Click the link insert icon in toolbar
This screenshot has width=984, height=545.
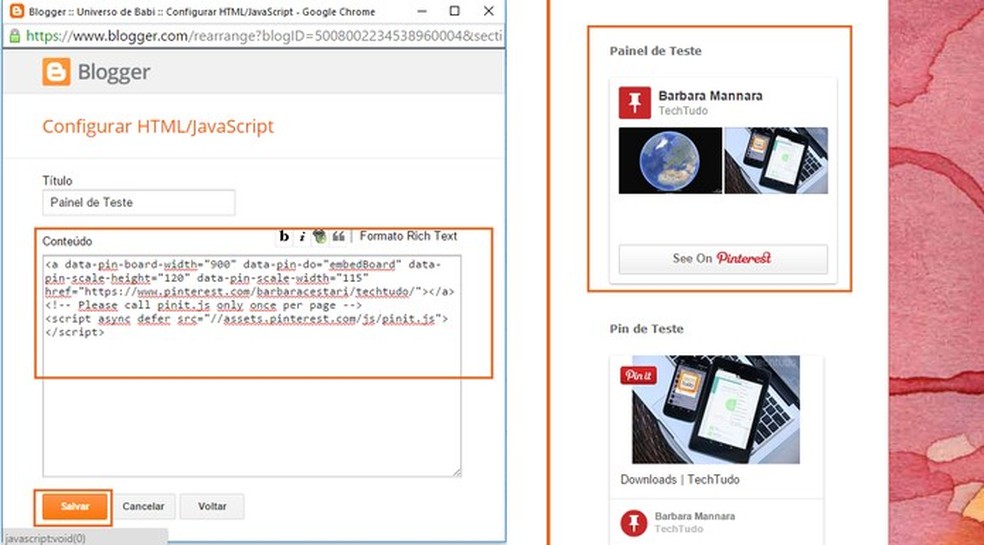pos(320,237)
